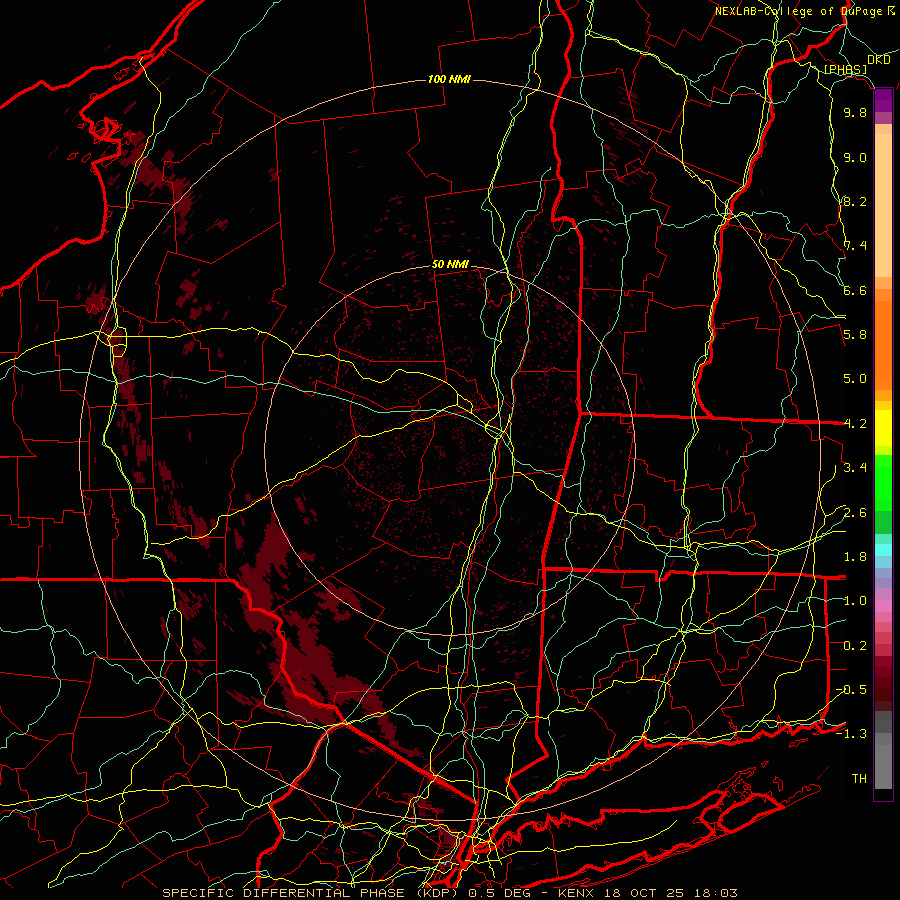Click the 5.0 scale value
This screenshot has width=900, height=900.
click(855, 379)
